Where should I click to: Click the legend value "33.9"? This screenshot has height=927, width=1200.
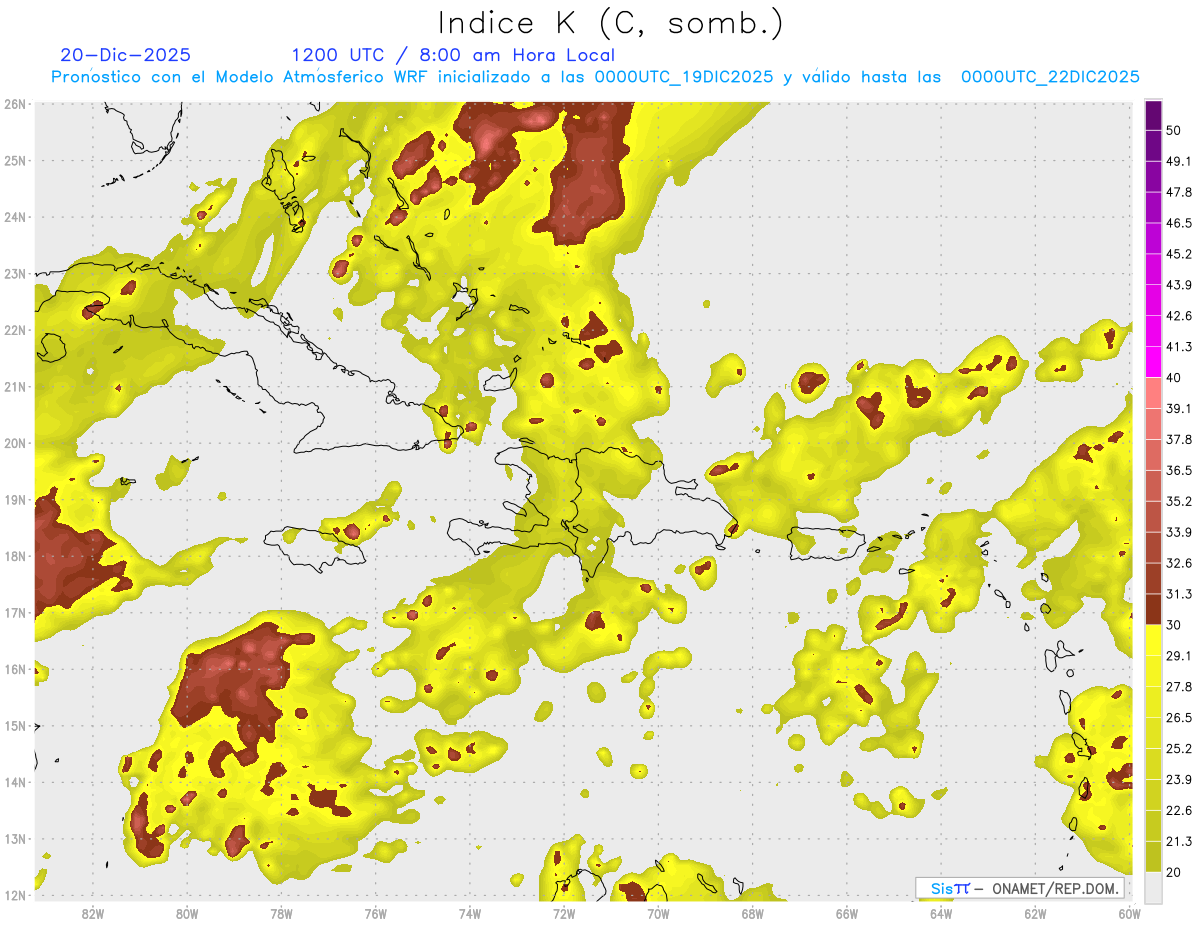pos(1179,532)
